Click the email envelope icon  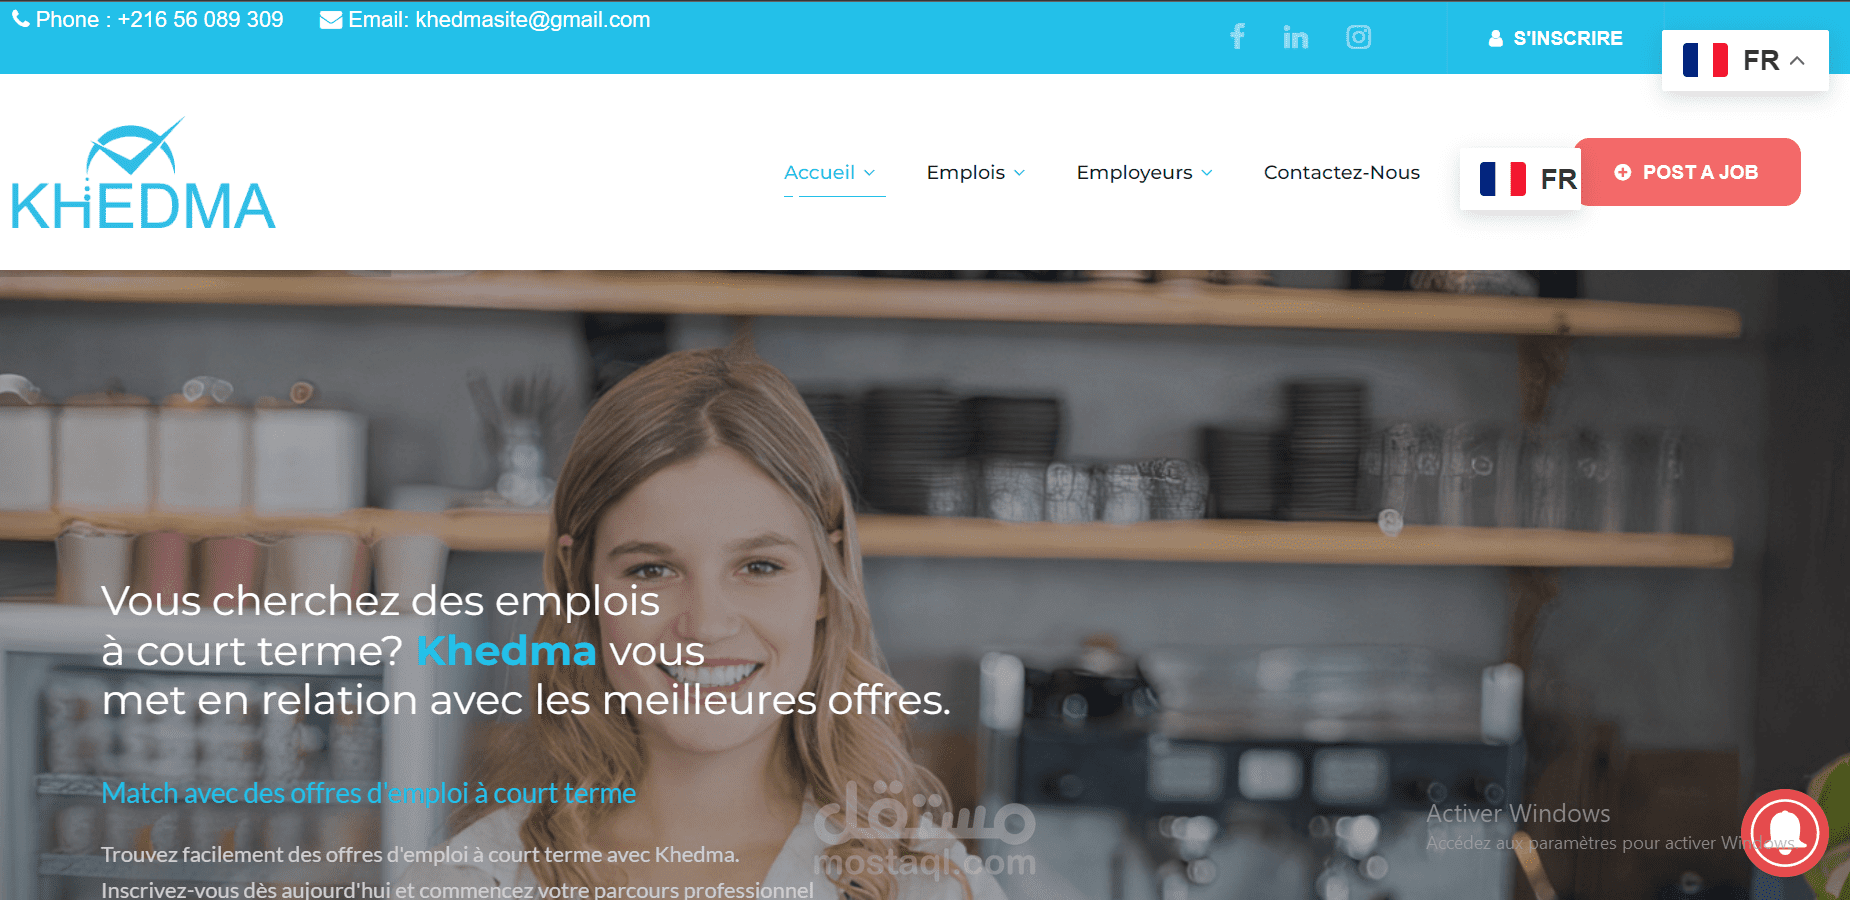click(x=331, y=20)
